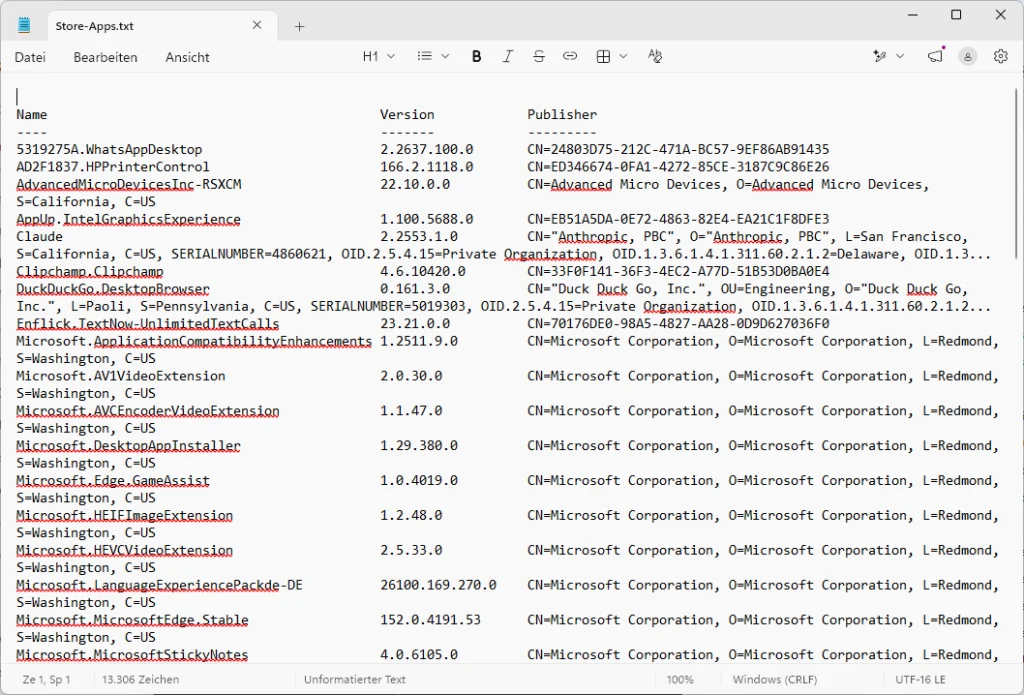Click the table insert icon
The width and height of the screenshot is (1024, 695).
pos(603,56)
